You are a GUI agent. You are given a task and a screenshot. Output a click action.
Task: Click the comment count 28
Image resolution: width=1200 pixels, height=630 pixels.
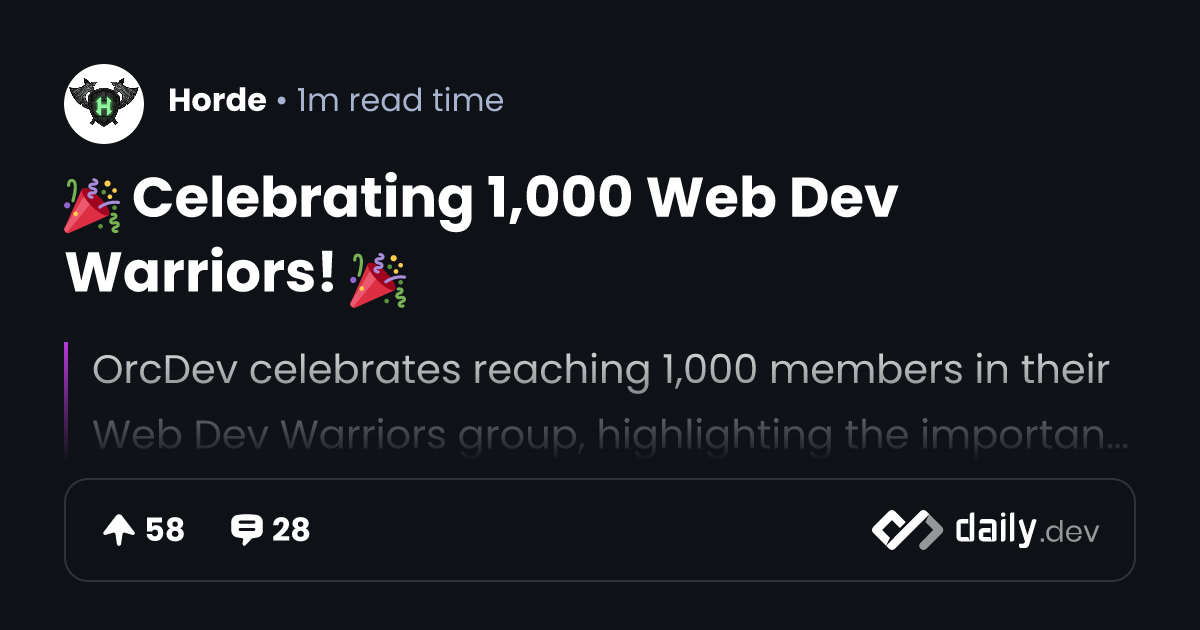tap(291, 530)
